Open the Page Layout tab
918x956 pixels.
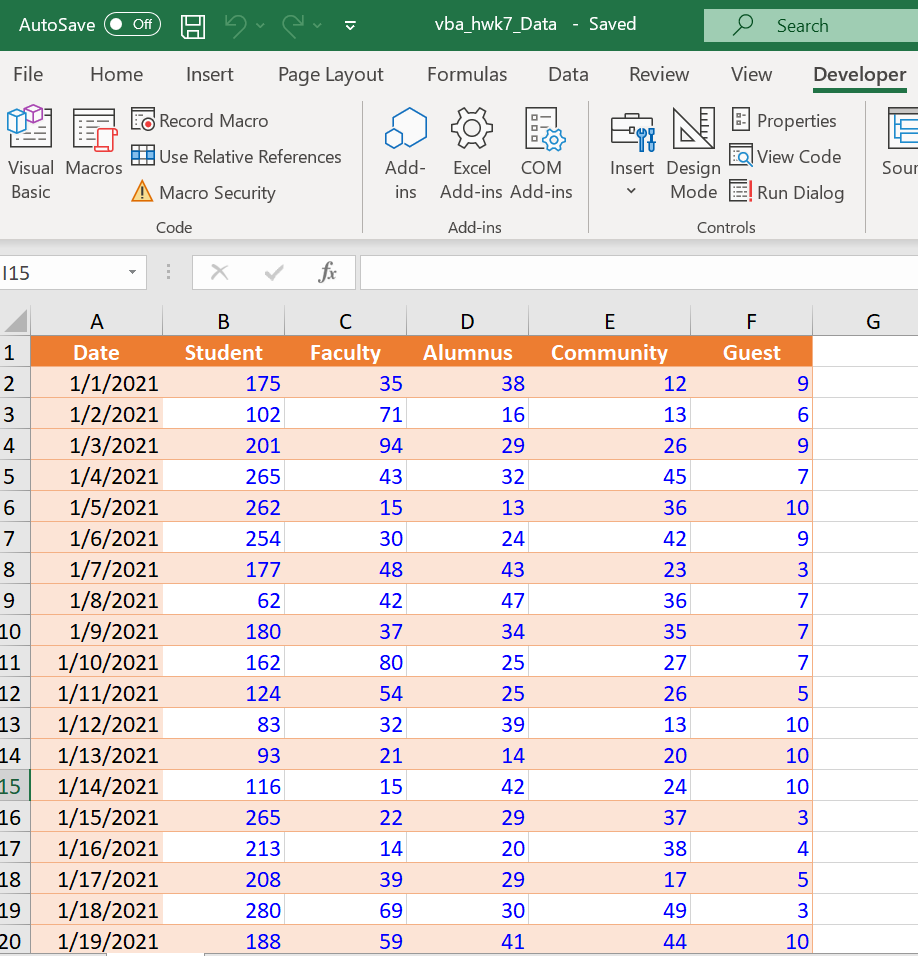click(x=330, y=75)
